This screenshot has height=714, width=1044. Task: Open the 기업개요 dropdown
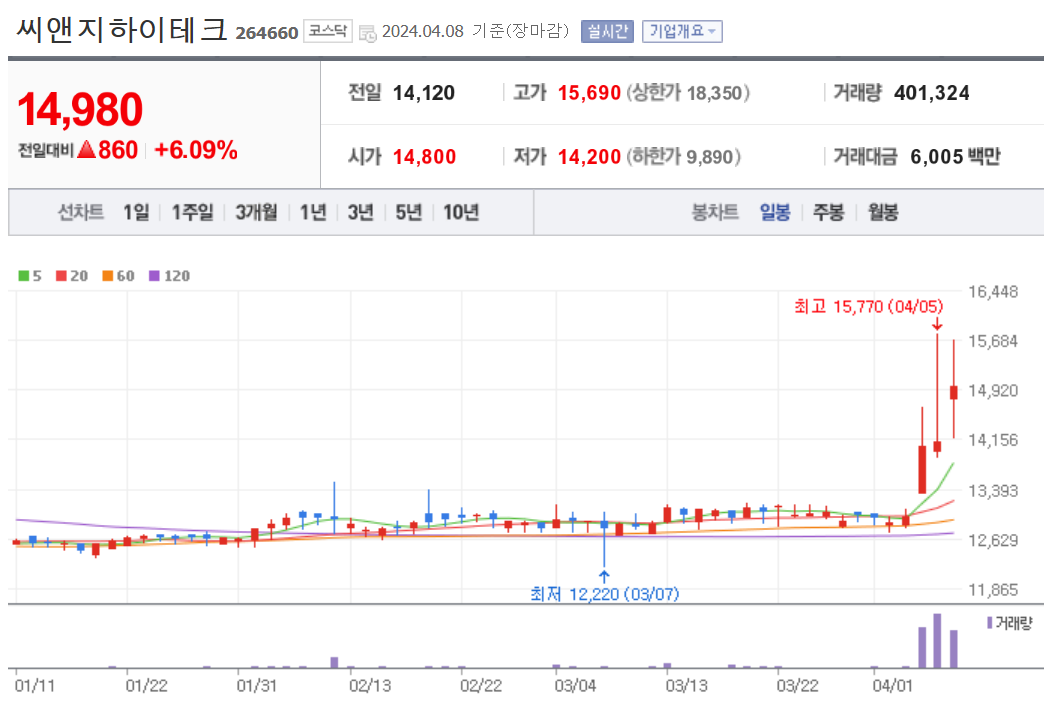pos(682,31)
